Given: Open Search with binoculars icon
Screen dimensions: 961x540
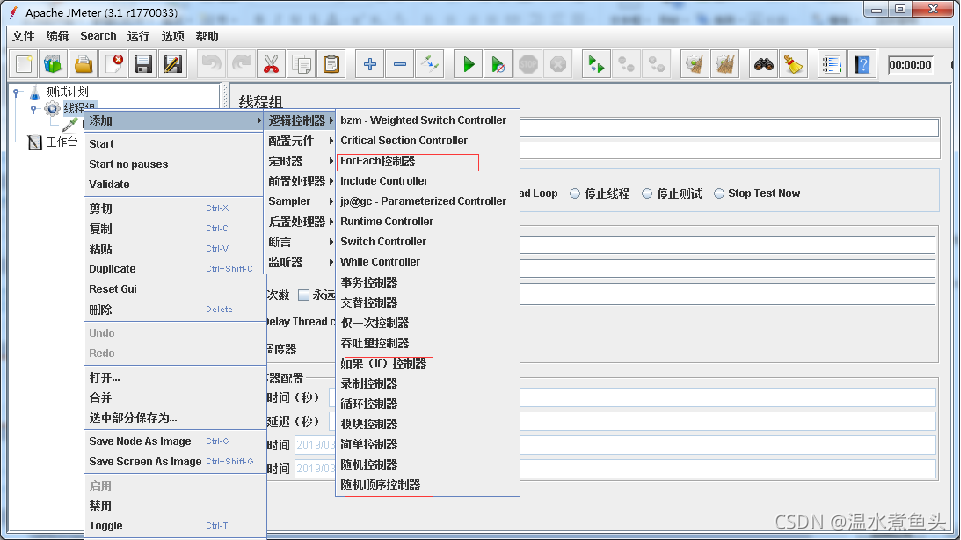Looking at the screenshot, I should pyautogui.click(x=763, y=64).
